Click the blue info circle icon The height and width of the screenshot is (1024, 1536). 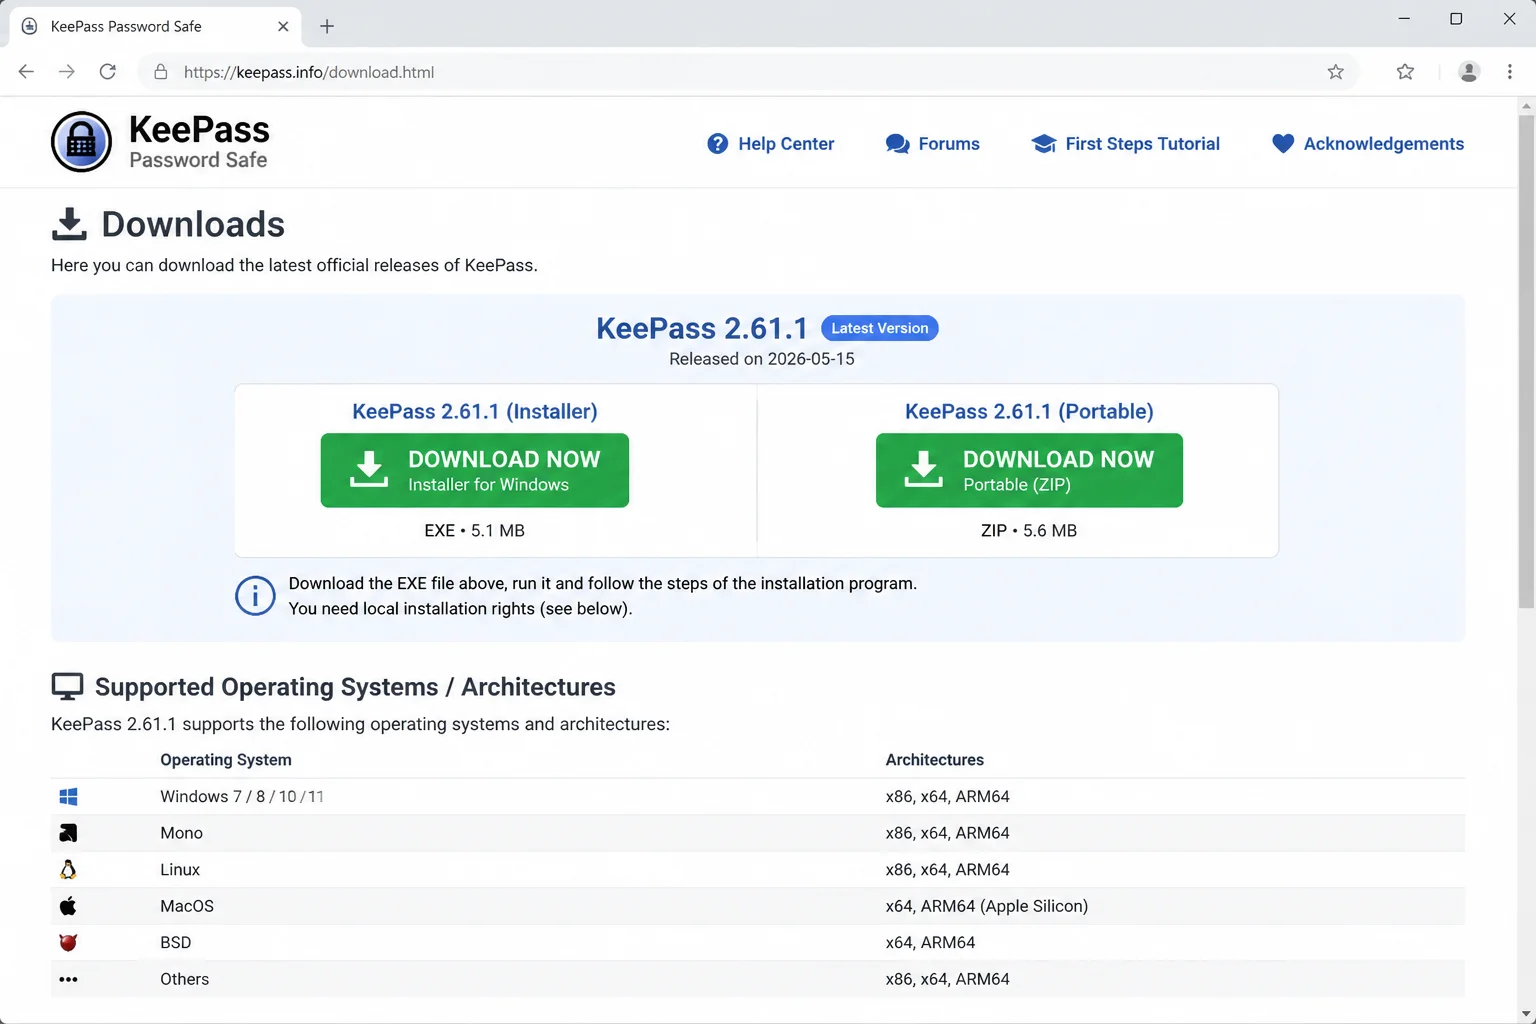[255, 596]
